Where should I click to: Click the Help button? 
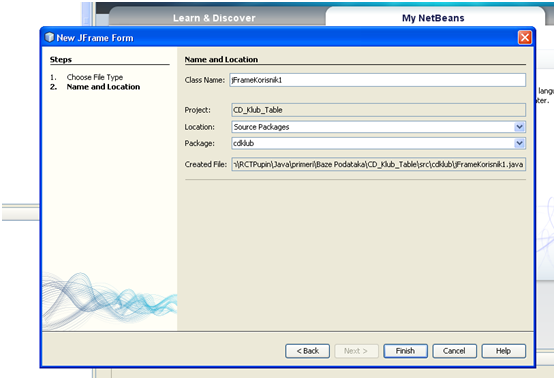click(504, 351)
